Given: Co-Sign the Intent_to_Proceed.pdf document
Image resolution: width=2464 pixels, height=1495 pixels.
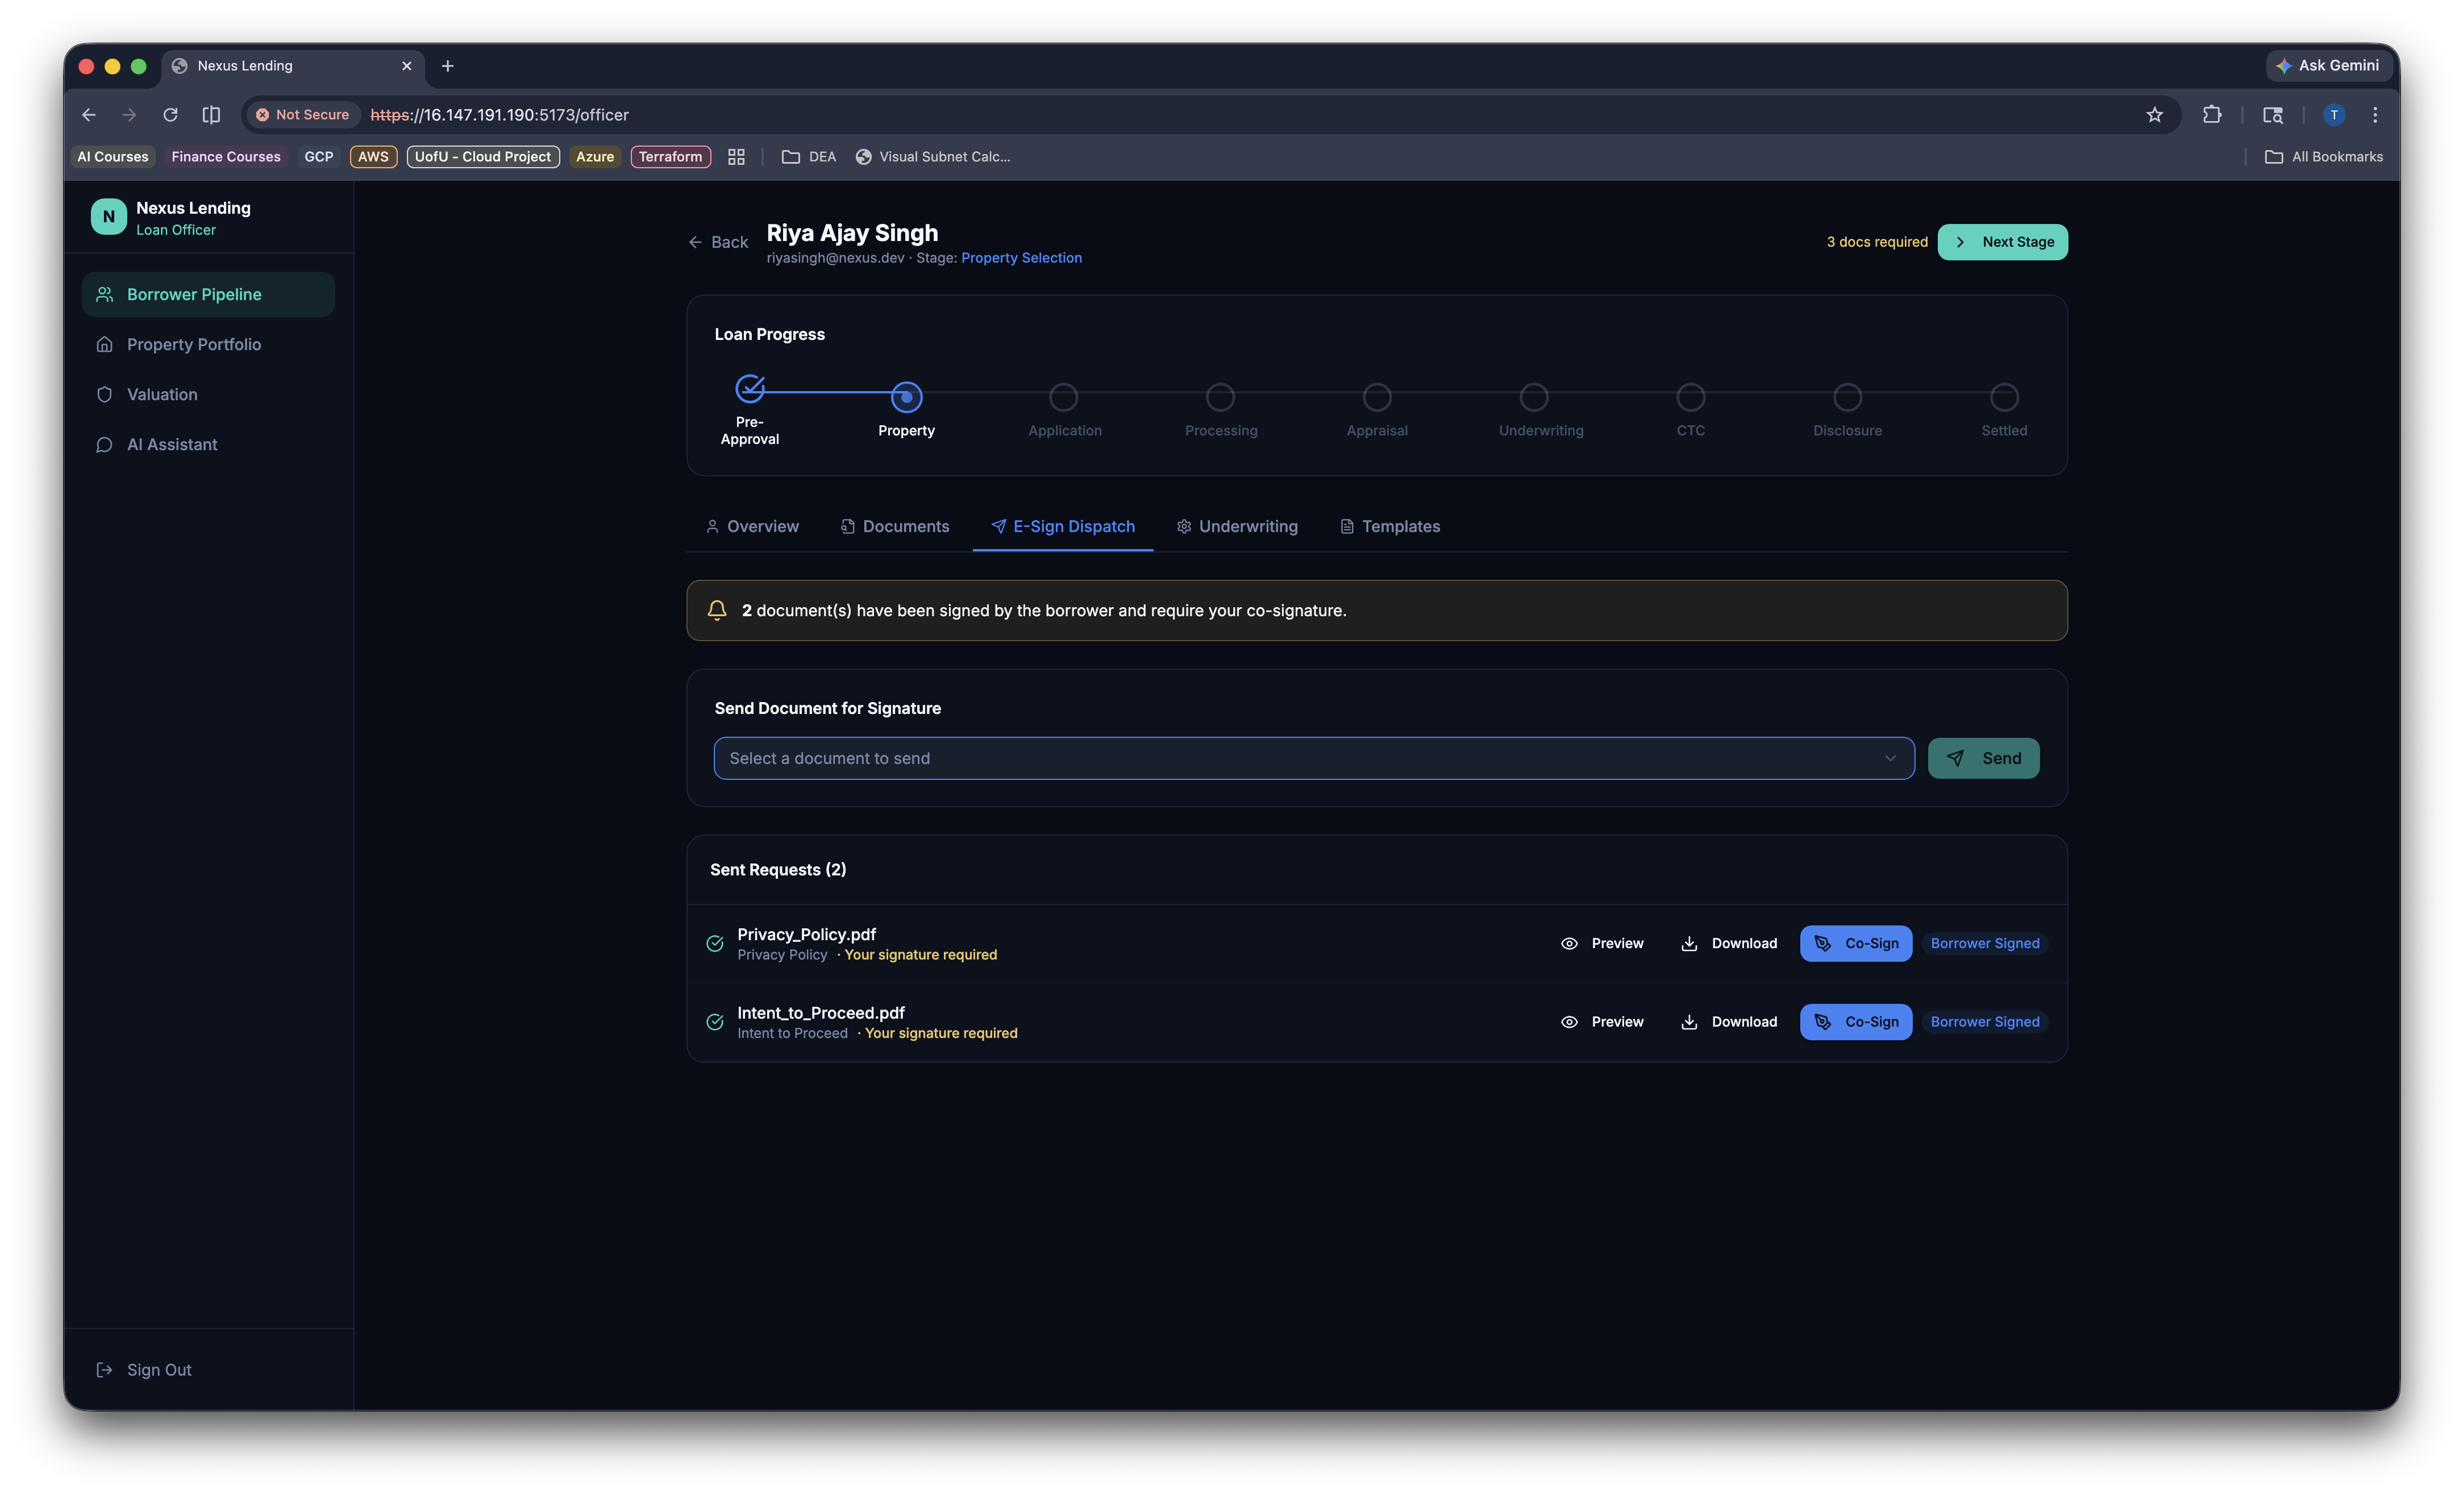Looking at the screenshot, I should click(x=1855, y=1022).
